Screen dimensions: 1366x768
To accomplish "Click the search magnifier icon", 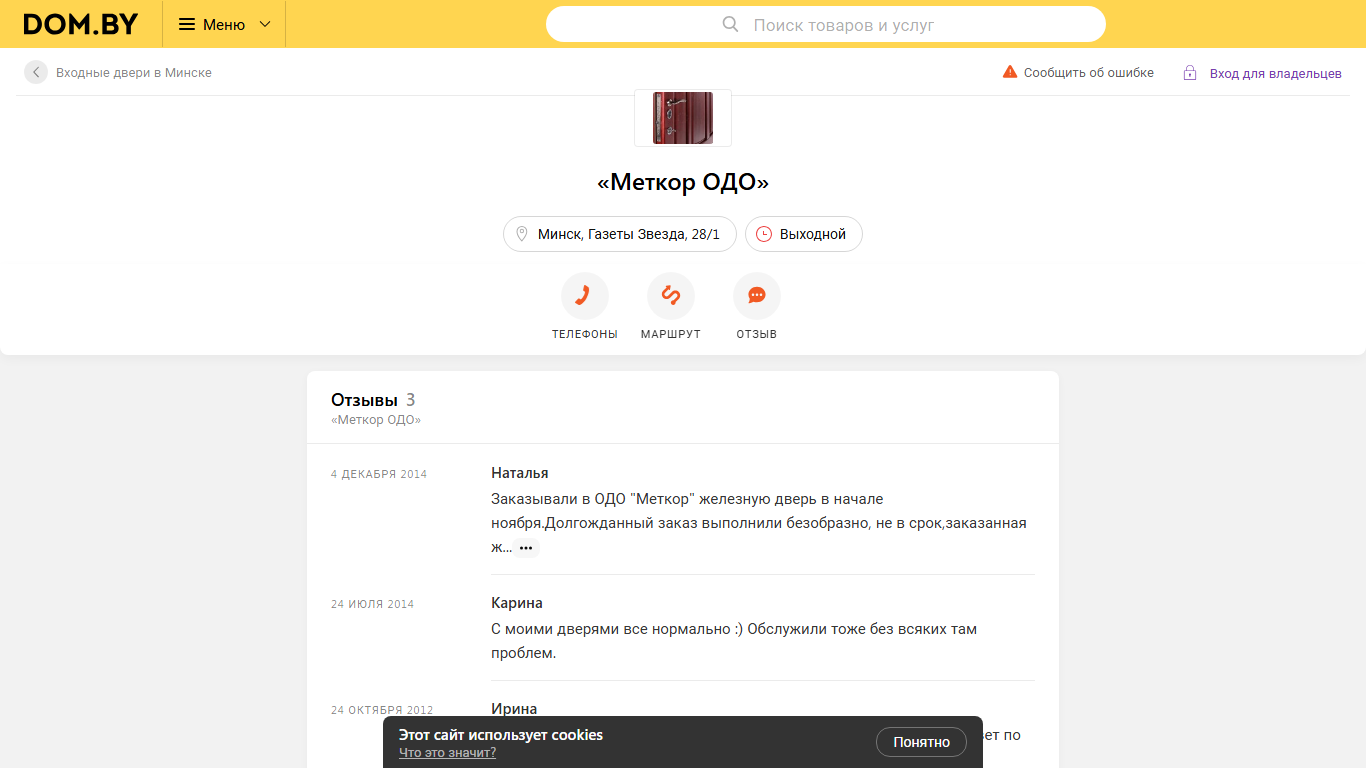I will [731, 24].
